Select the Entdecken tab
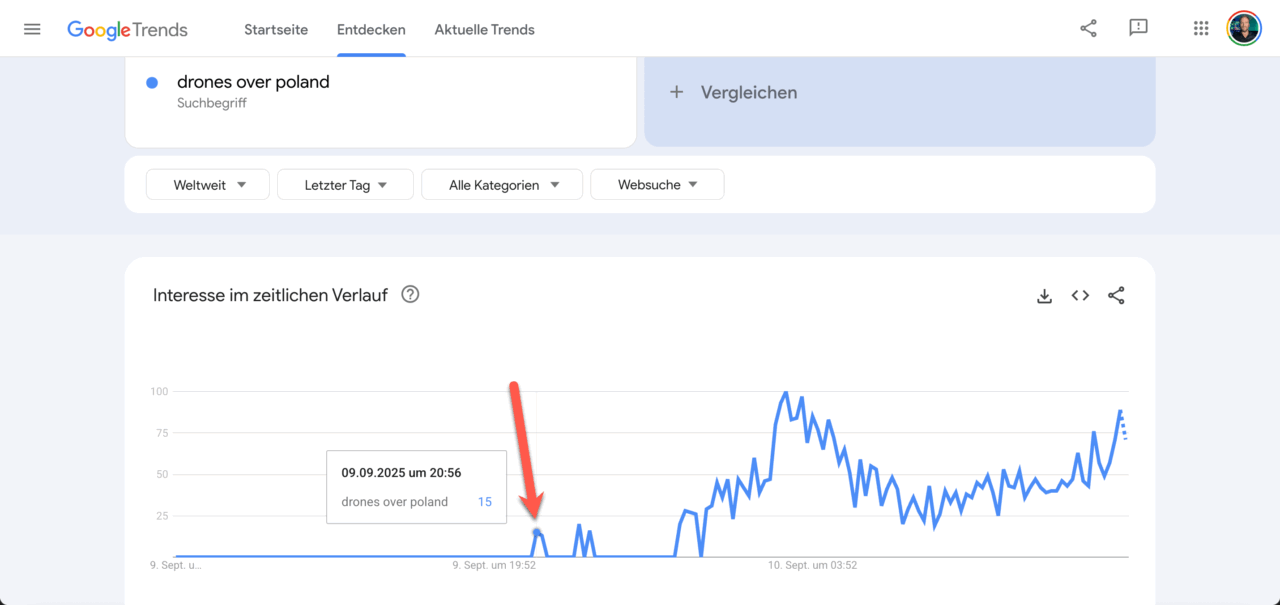 click(371, 30)
